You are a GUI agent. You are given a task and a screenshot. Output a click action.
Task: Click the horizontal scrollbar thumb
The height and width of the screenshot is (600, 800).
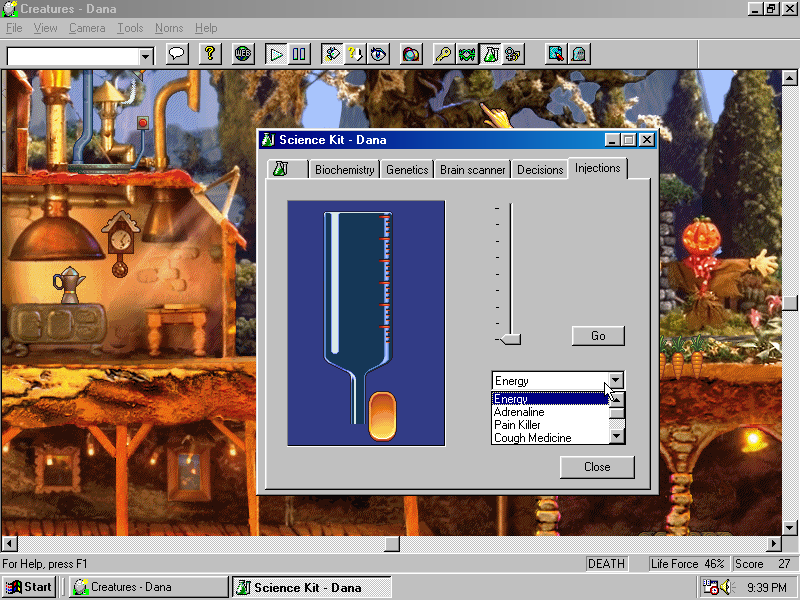(x=392, y=544)
